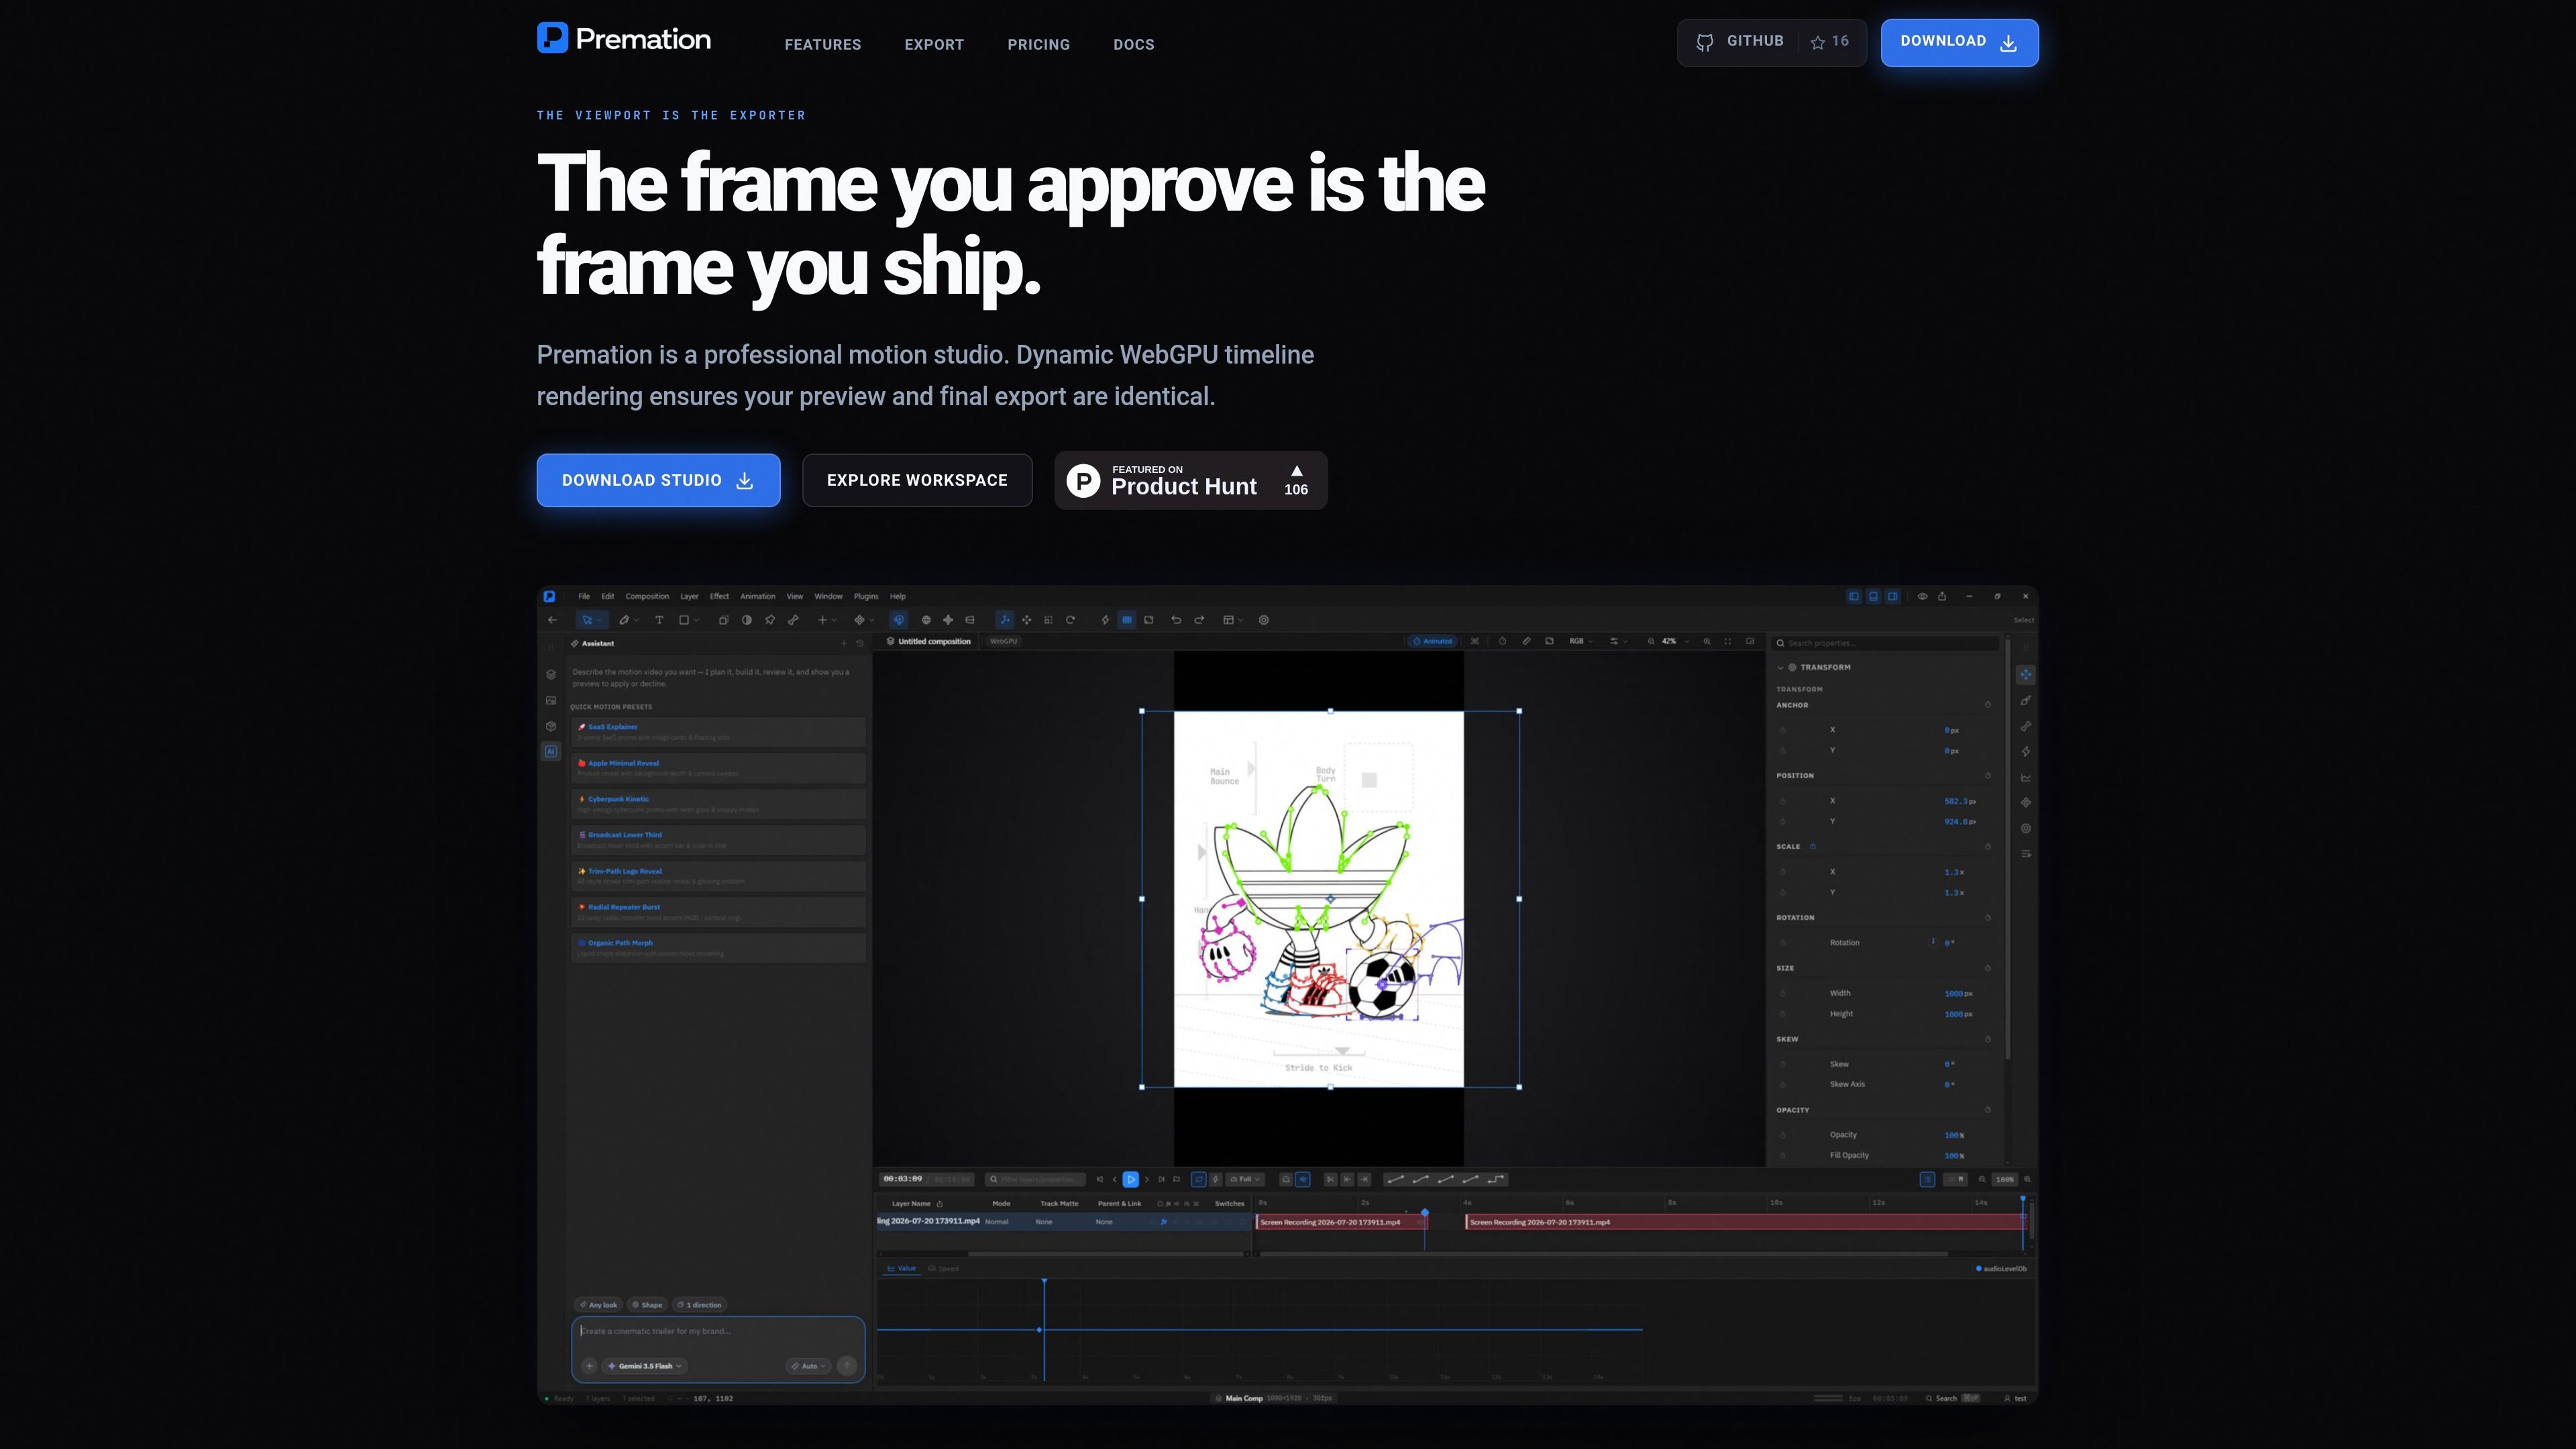
Task: Open settings via the toolbar gear icon
Action: pyautogui.click(x=1264, y=620)
